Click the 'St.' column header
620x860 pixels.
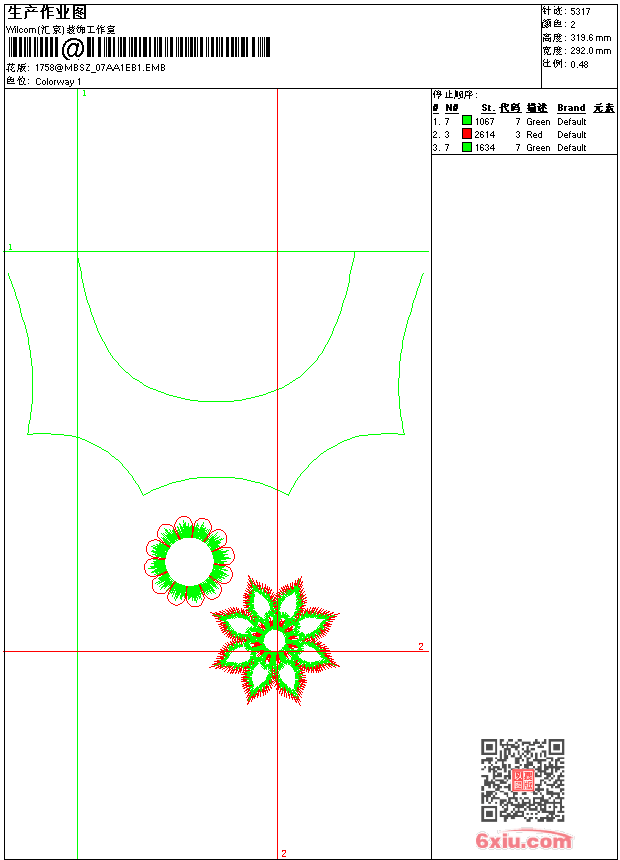488,108
